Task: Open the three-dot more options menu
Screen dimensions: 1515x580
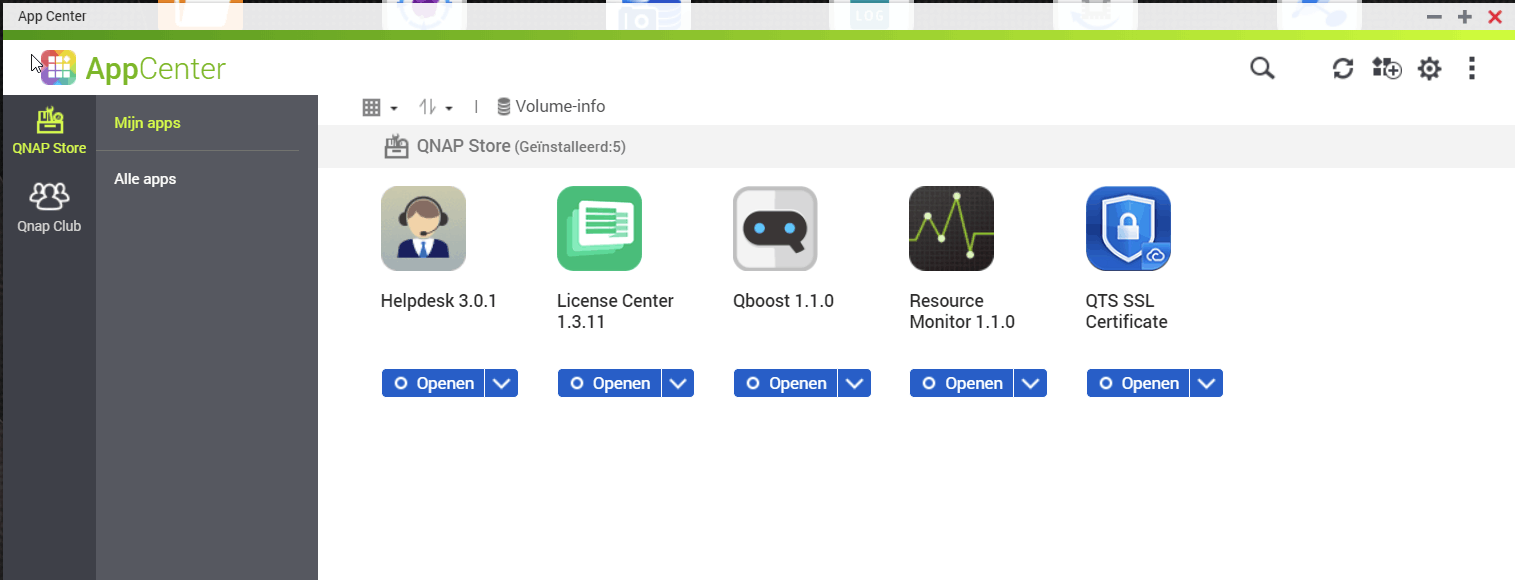Action: (x=1472, y=68)
